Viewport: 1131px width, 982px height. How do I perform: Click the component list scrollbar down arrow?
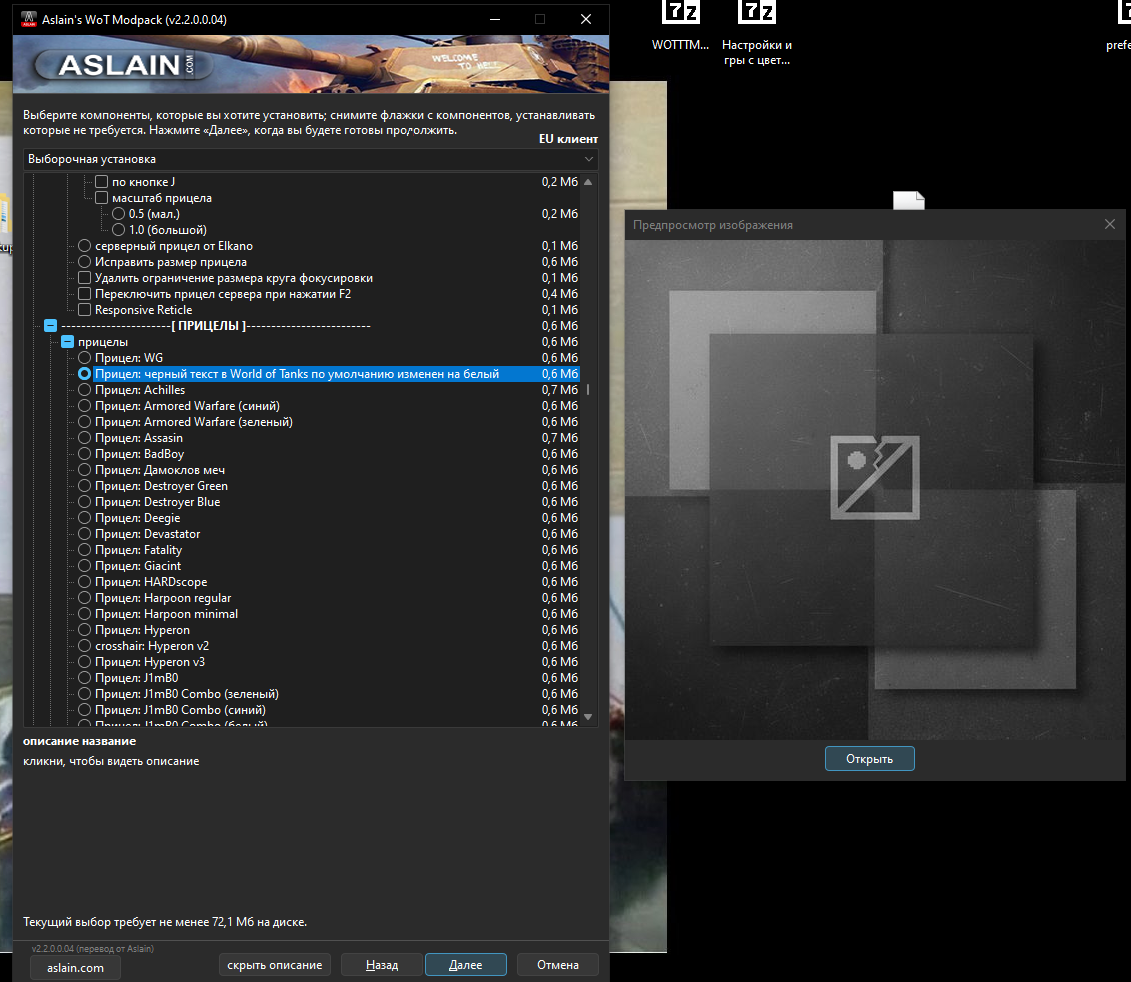(588, 716)
